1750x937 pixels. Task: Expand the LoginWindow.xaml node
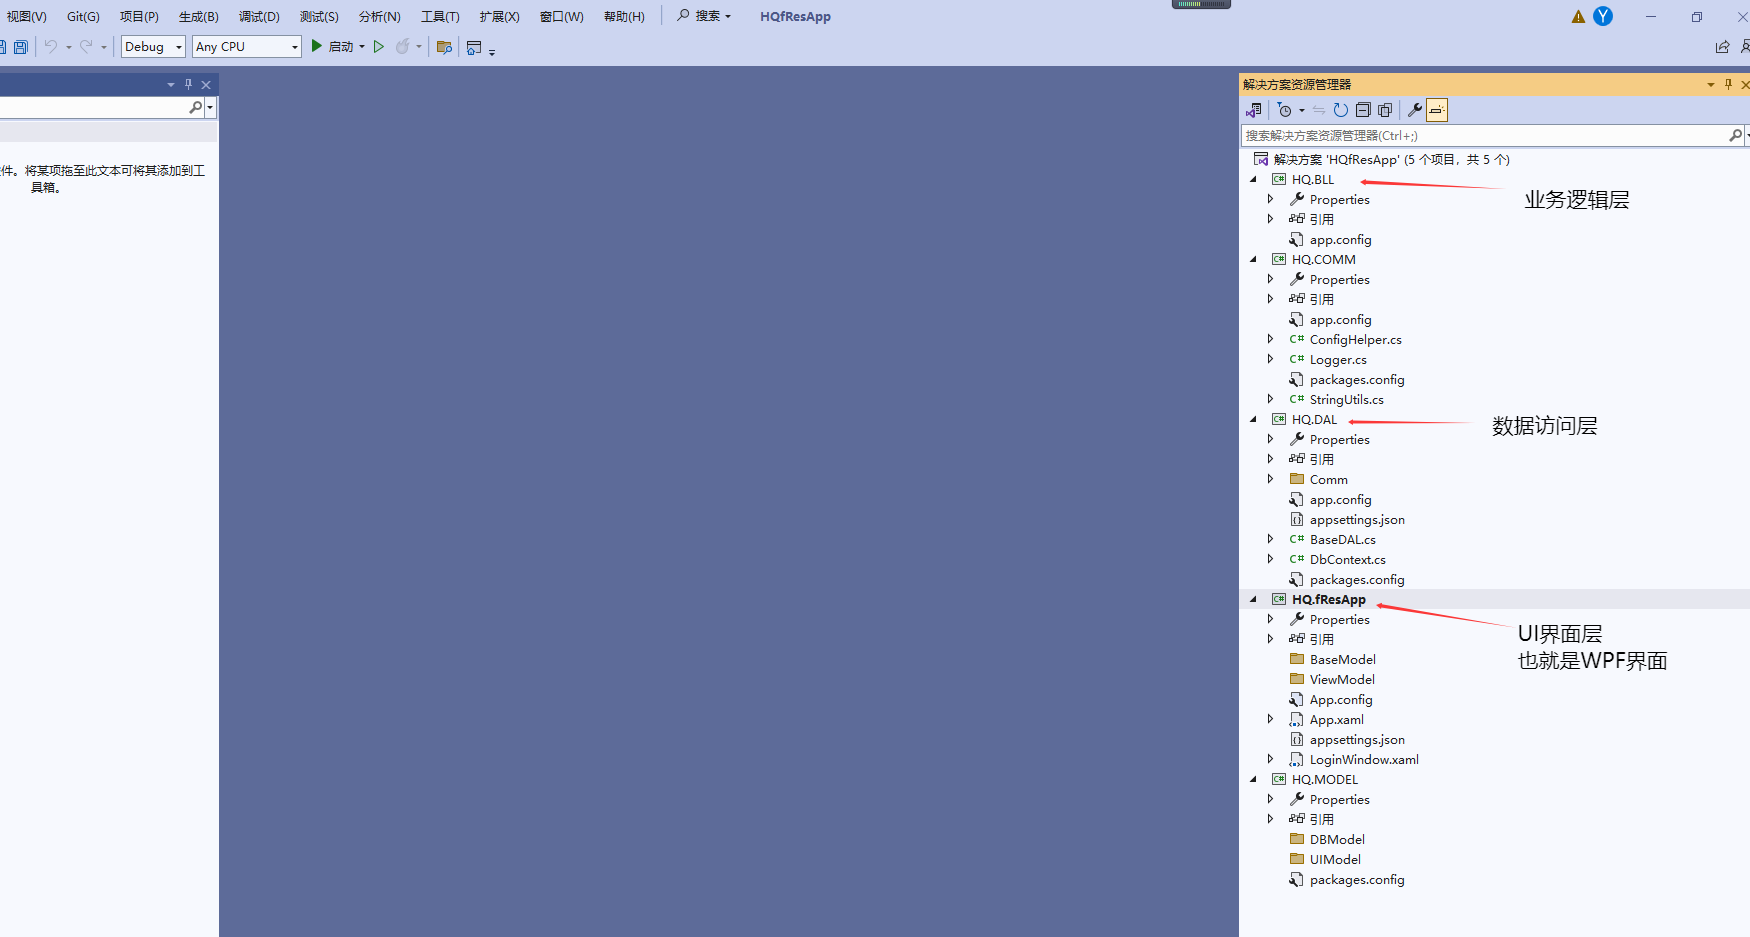pos(1271,759)
